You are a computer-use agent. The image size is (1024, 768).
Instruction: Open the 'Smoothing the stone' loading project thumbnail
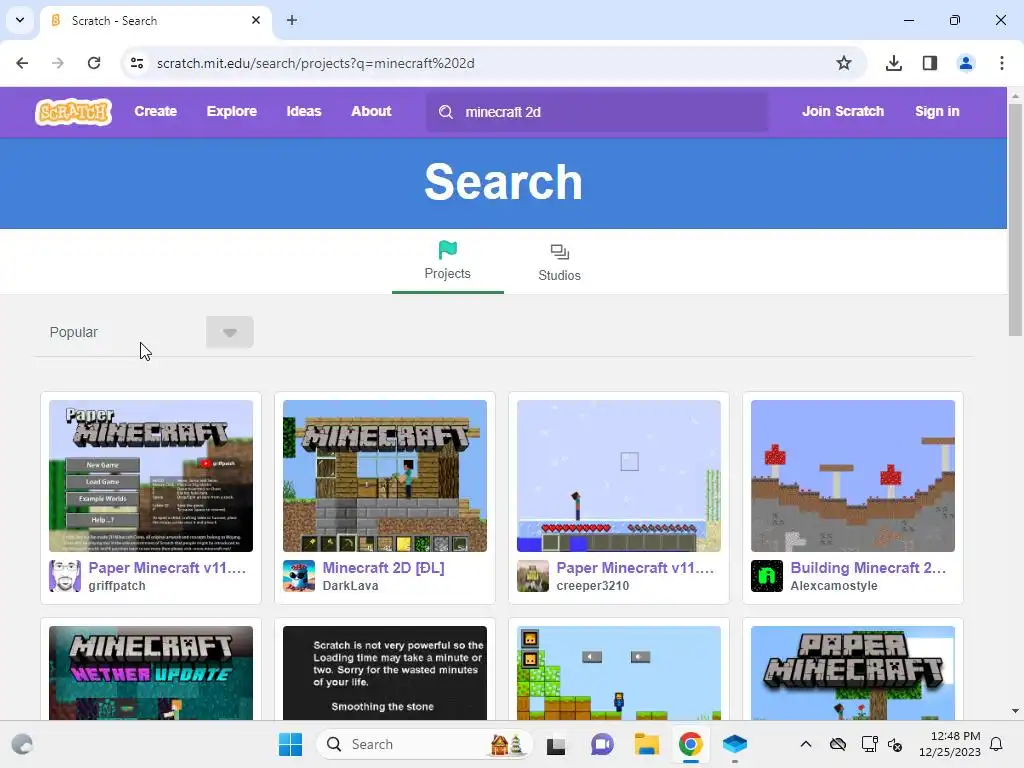click(x=385, y=673)
